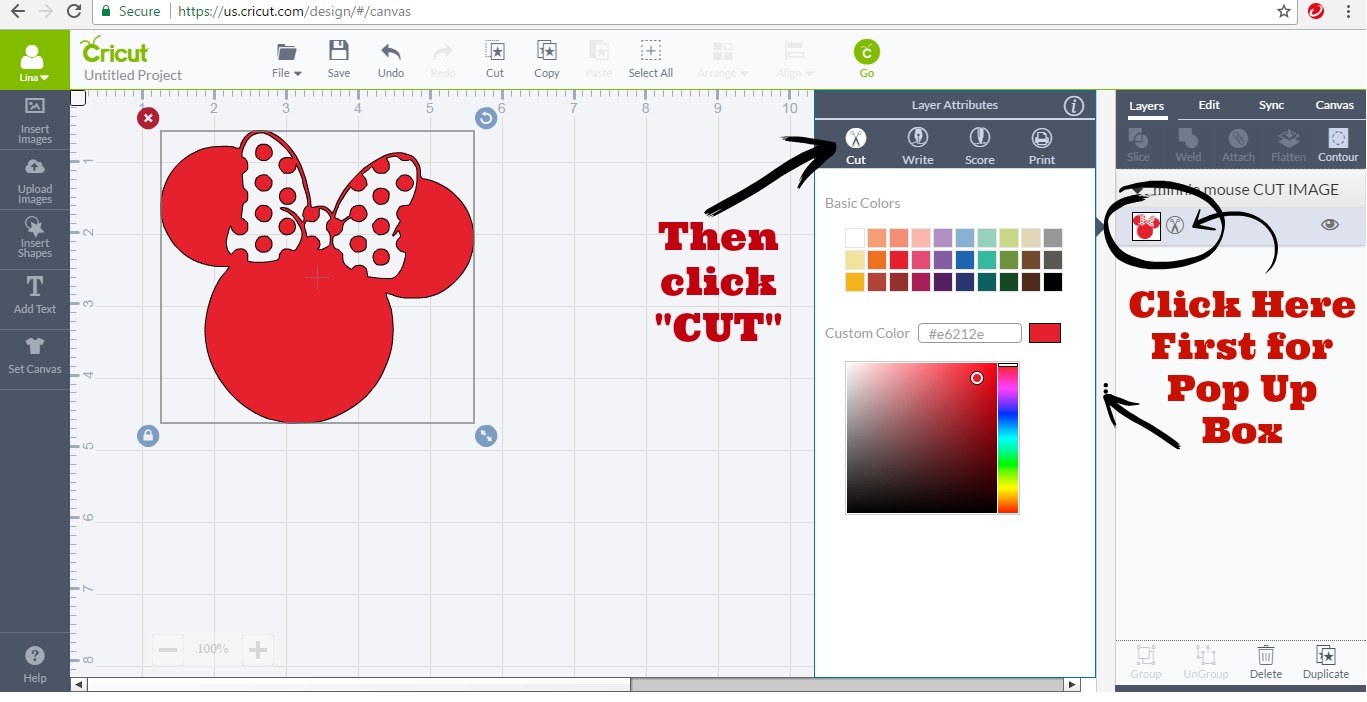Switch to the Canvas tab
1367x702 pixels.
[x=1334, y=105]
